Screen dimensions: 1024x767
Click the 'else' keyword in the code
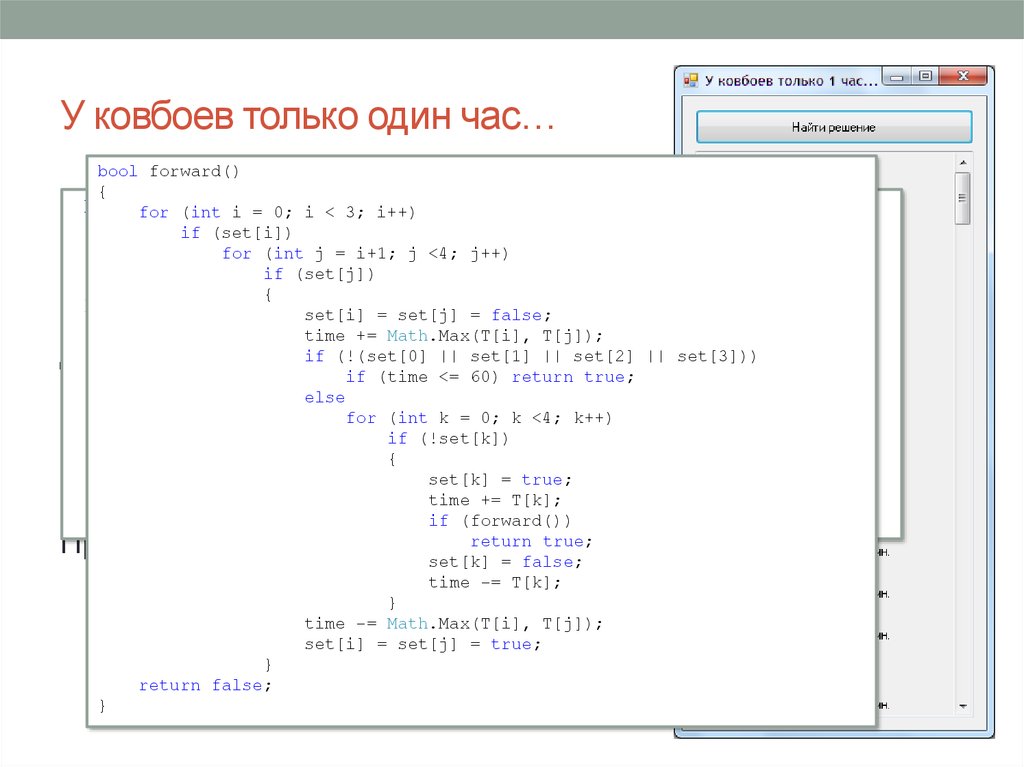(x=324, y=397)
